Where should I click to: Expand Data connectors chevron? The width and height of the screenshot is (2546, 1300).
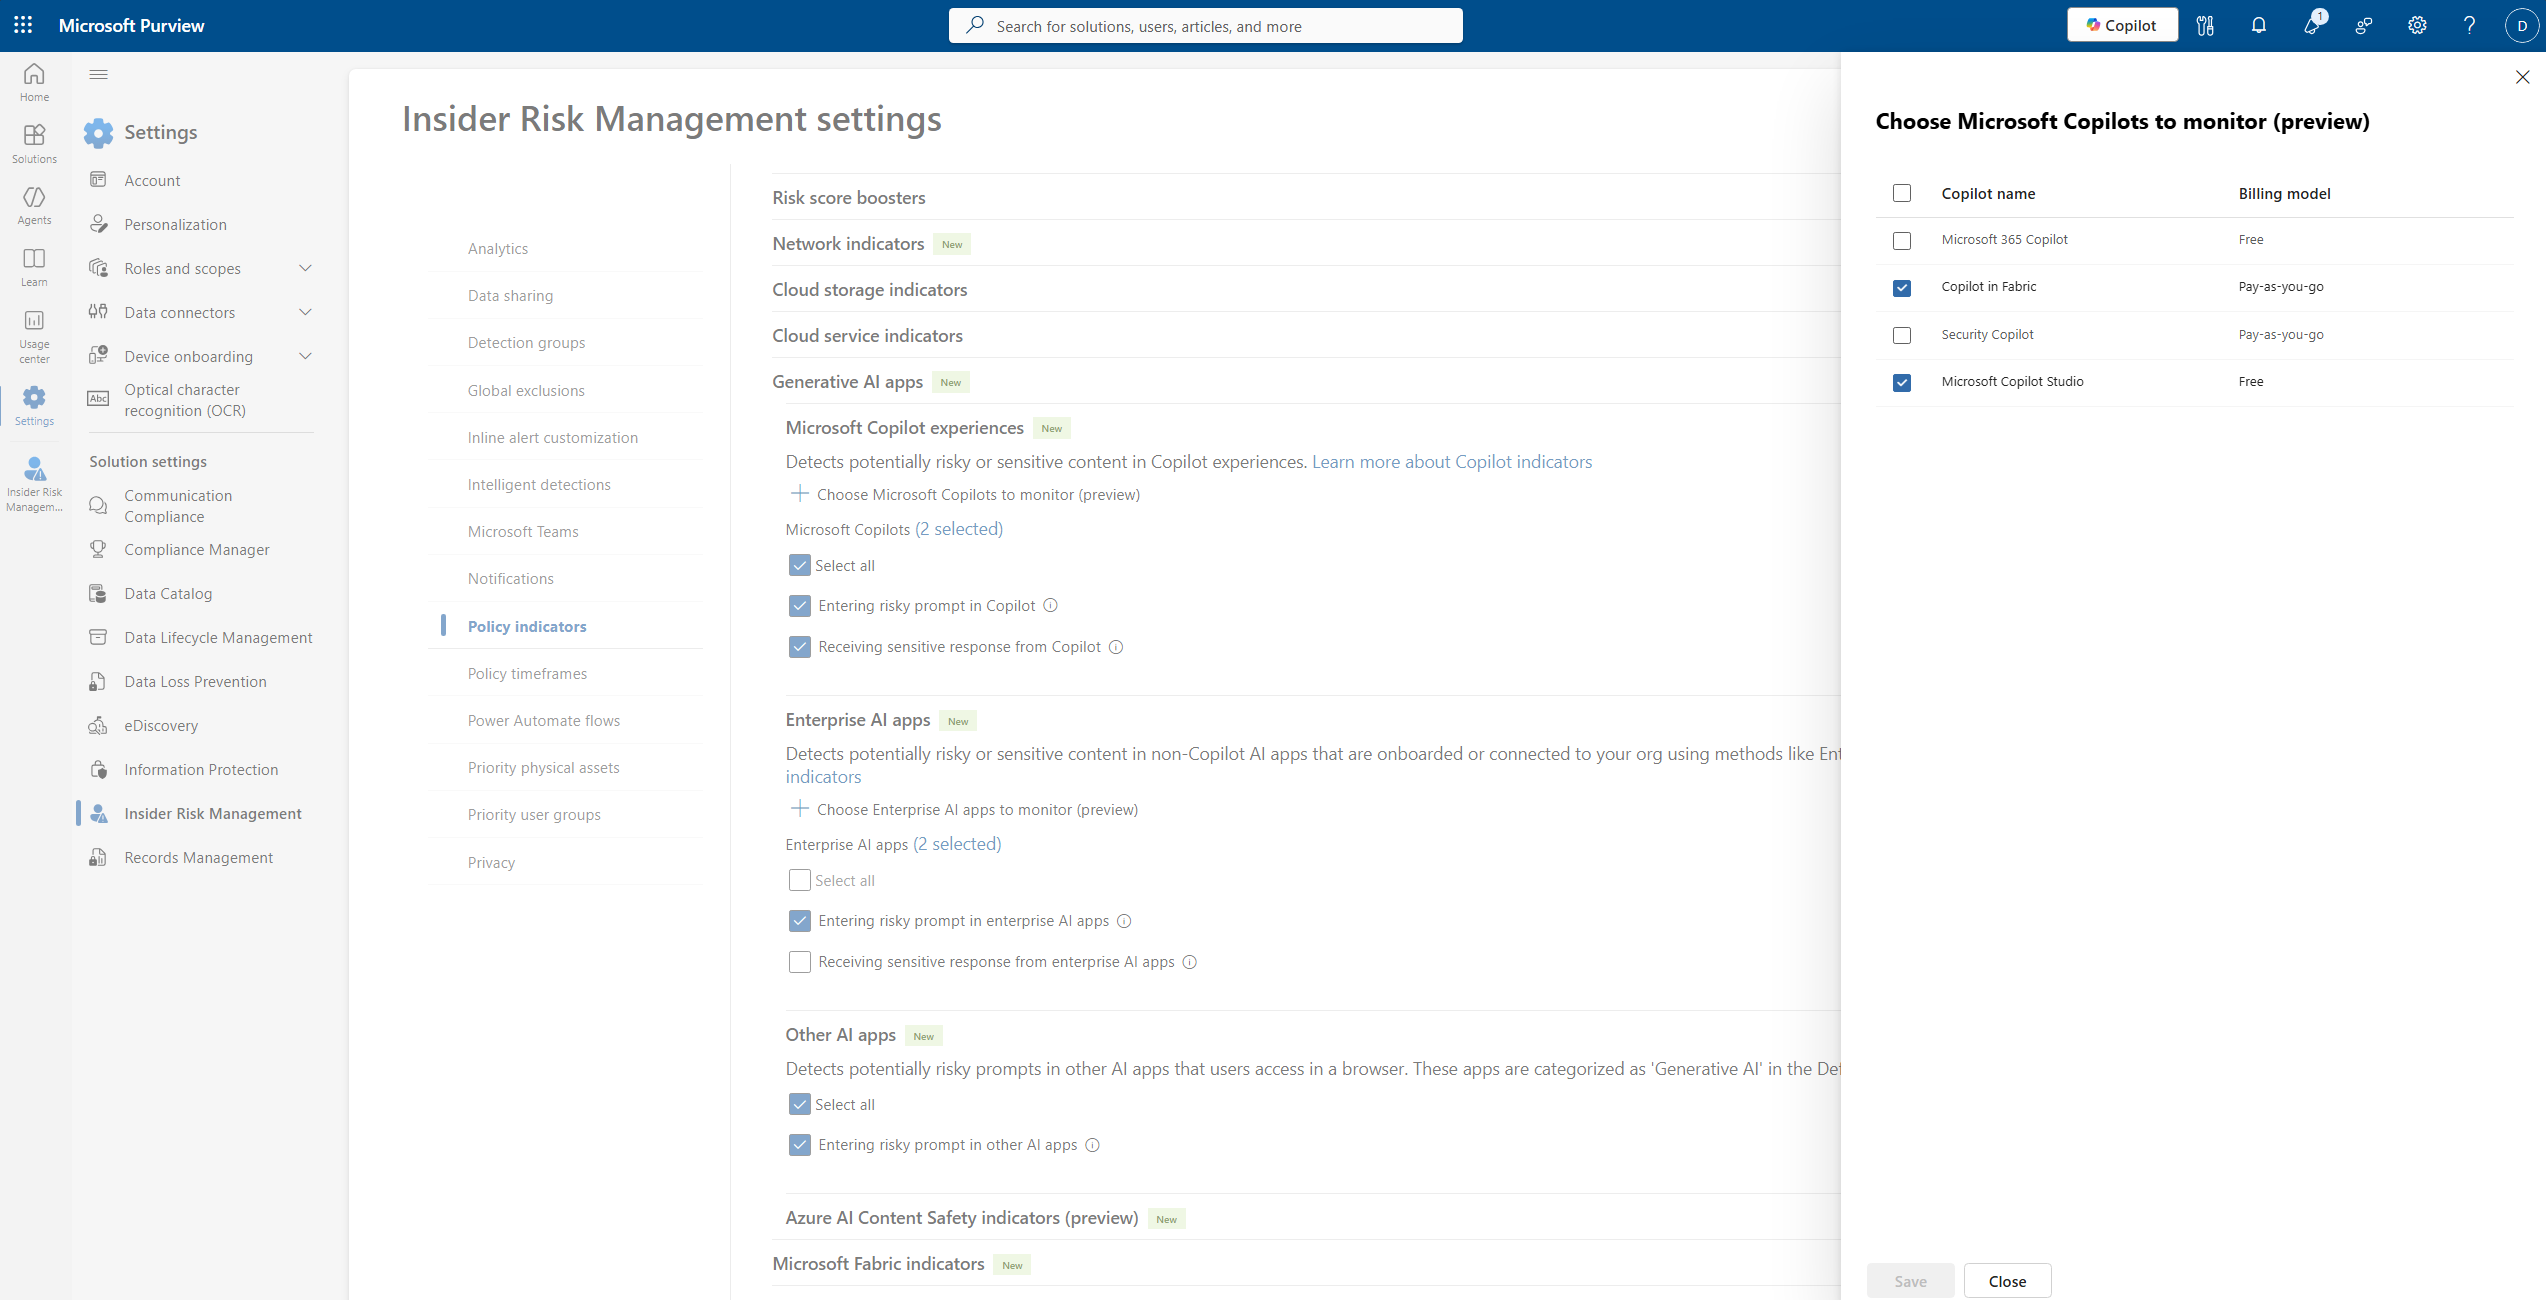pyautogui.click(x=305, y=312)
